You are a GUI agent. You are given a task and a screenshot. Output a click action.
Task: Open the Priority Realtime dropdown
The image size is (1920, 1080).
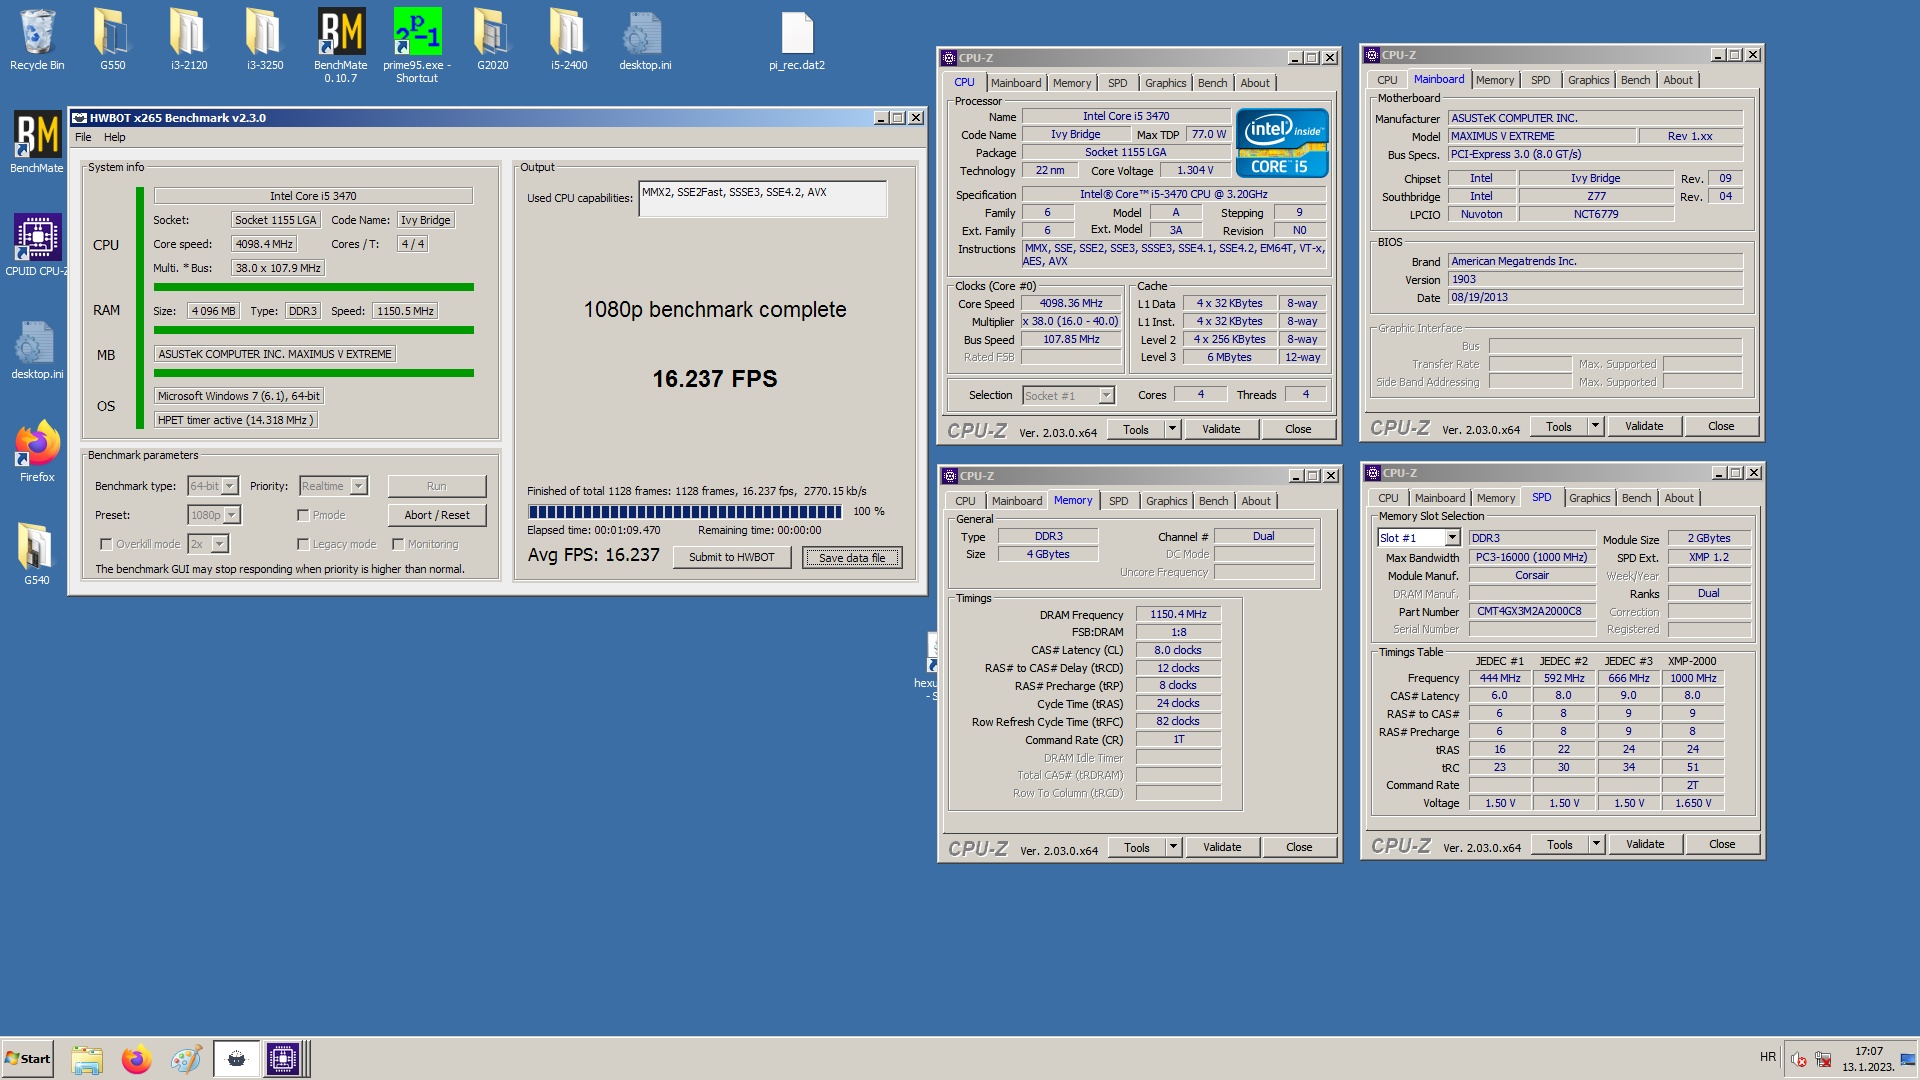(334, 486)
